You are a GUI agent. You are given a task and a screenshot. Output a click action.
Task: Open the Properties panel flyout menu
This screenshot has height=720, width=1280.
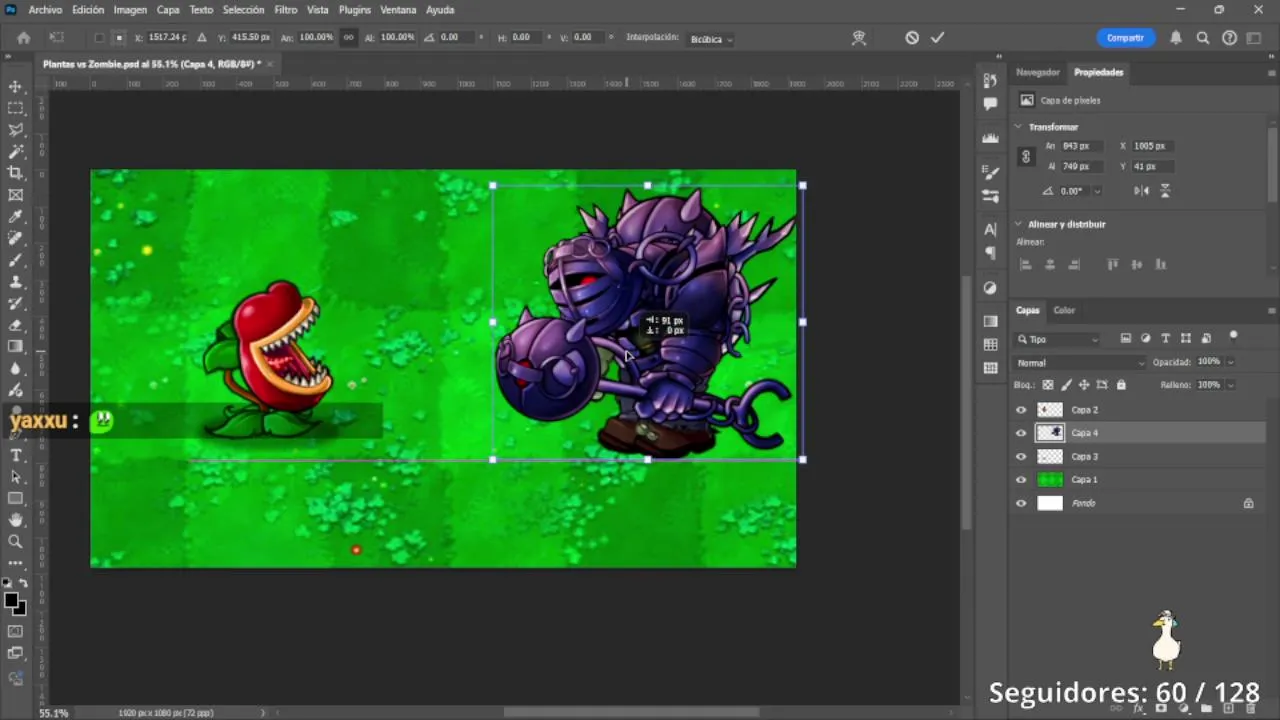[1272, 72]
